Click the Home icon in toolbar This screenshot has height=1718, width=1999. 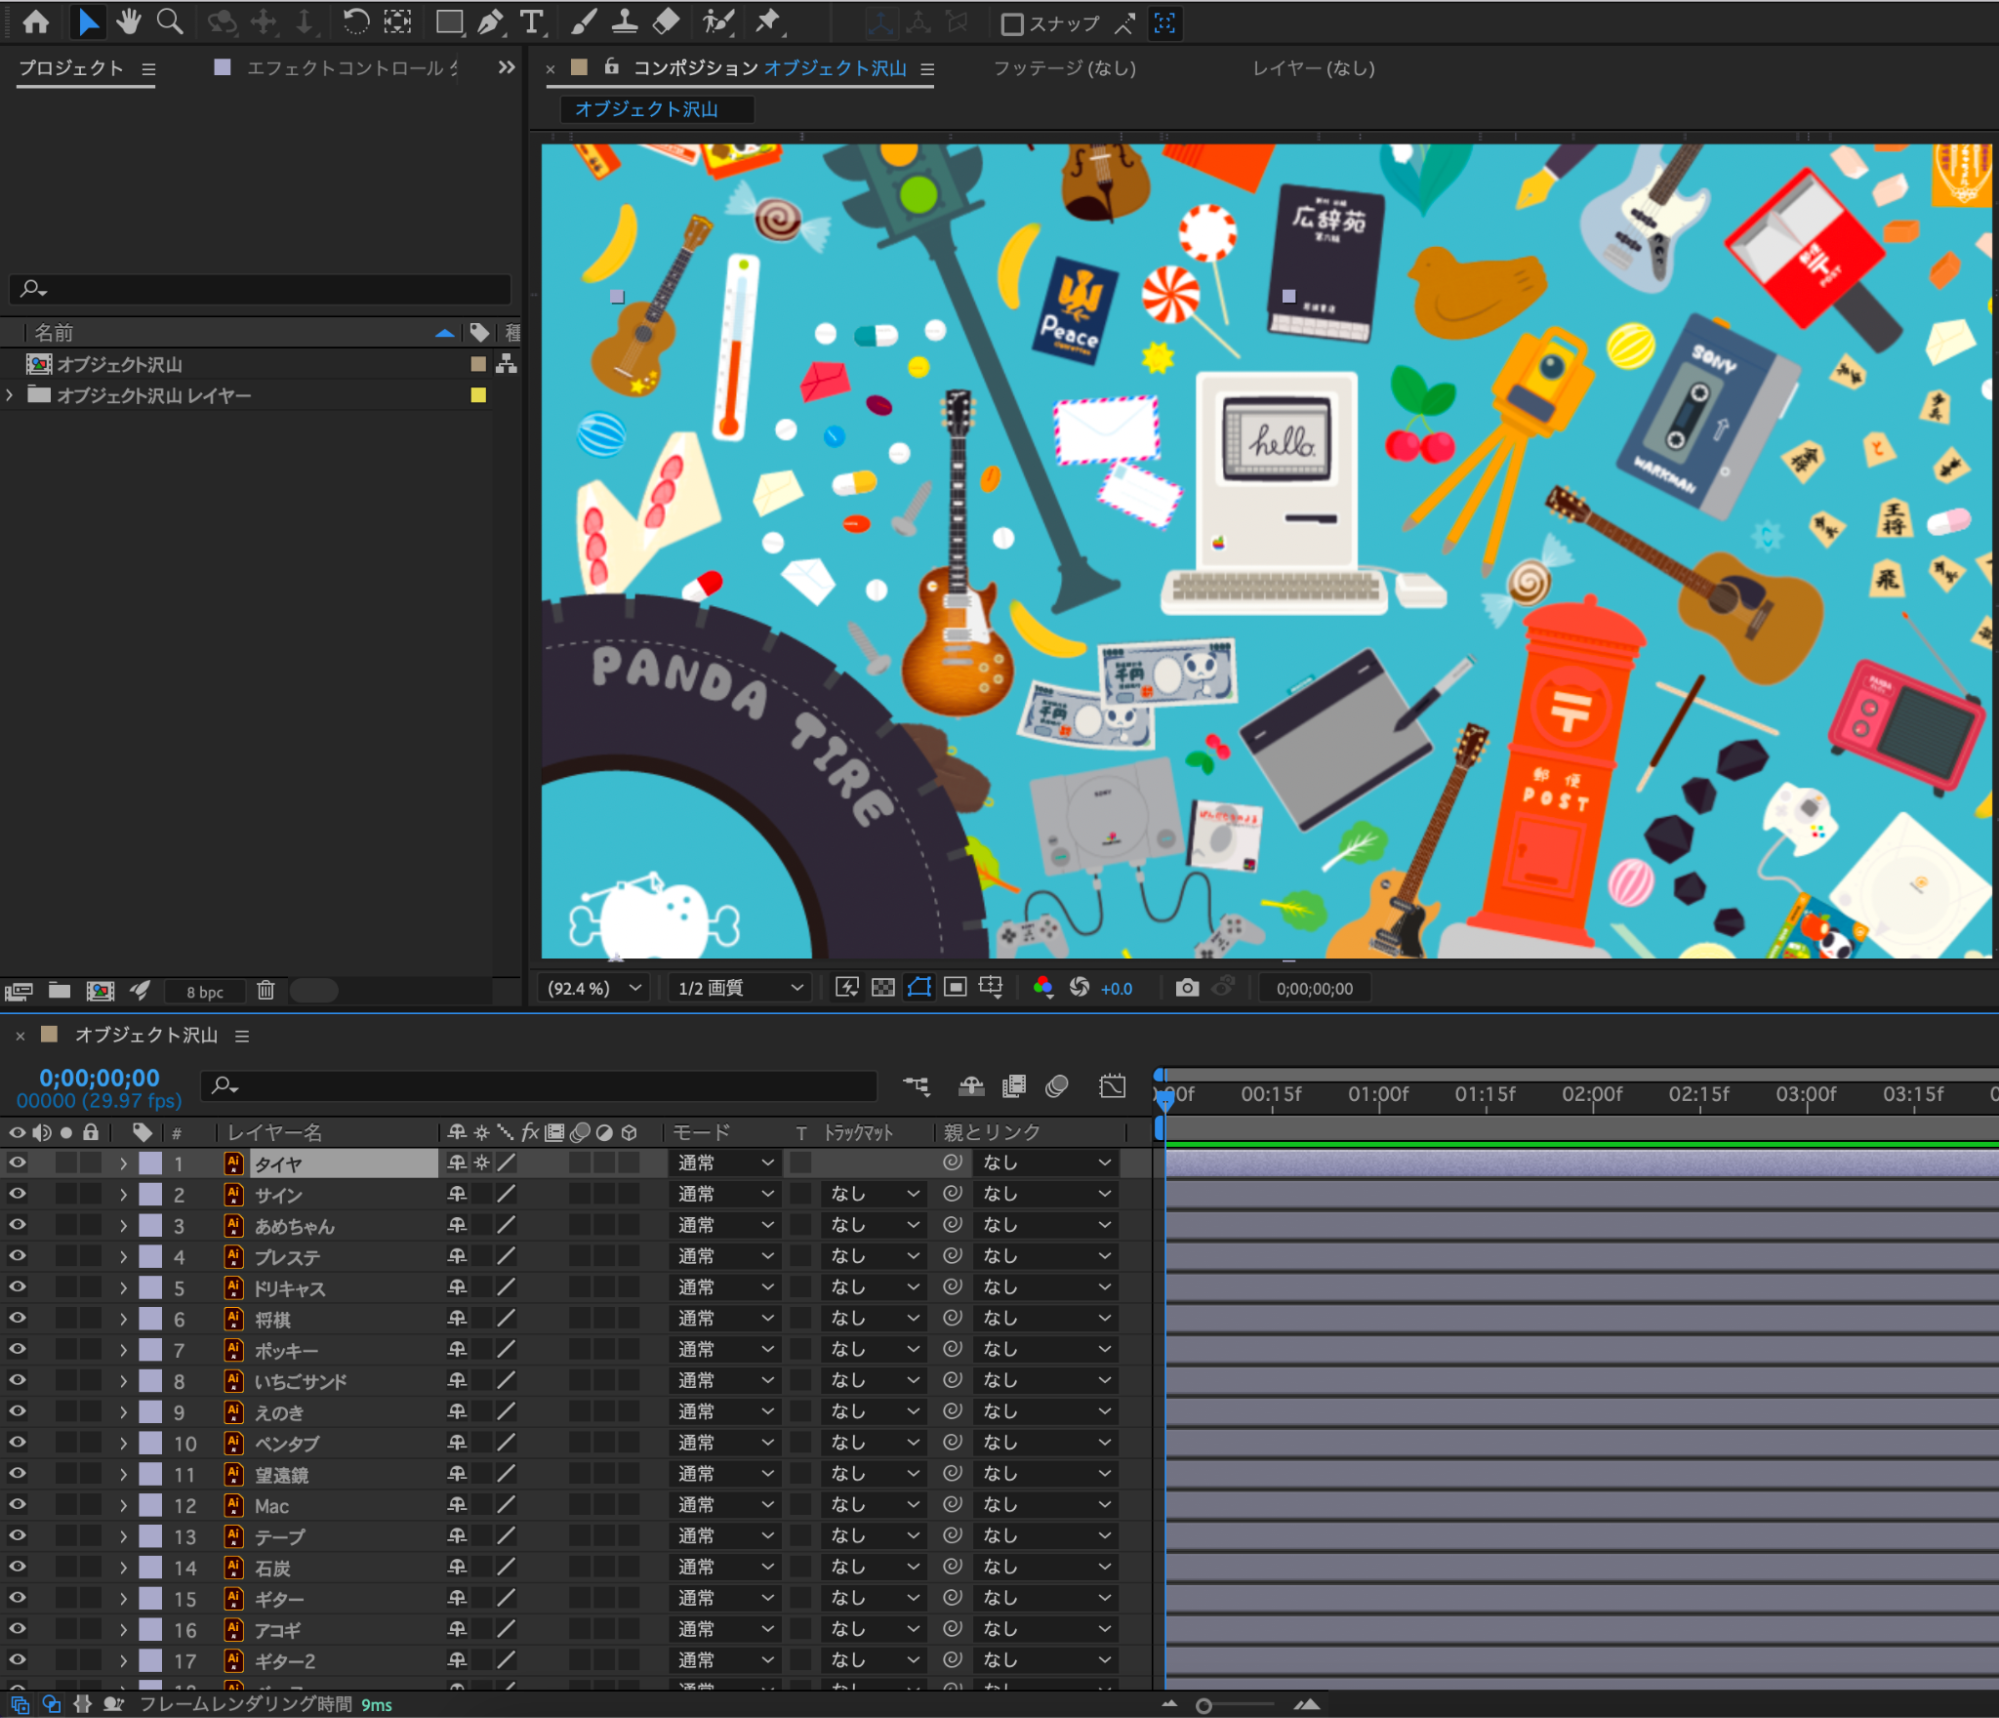pyautogui.click(x=36, y=21)
